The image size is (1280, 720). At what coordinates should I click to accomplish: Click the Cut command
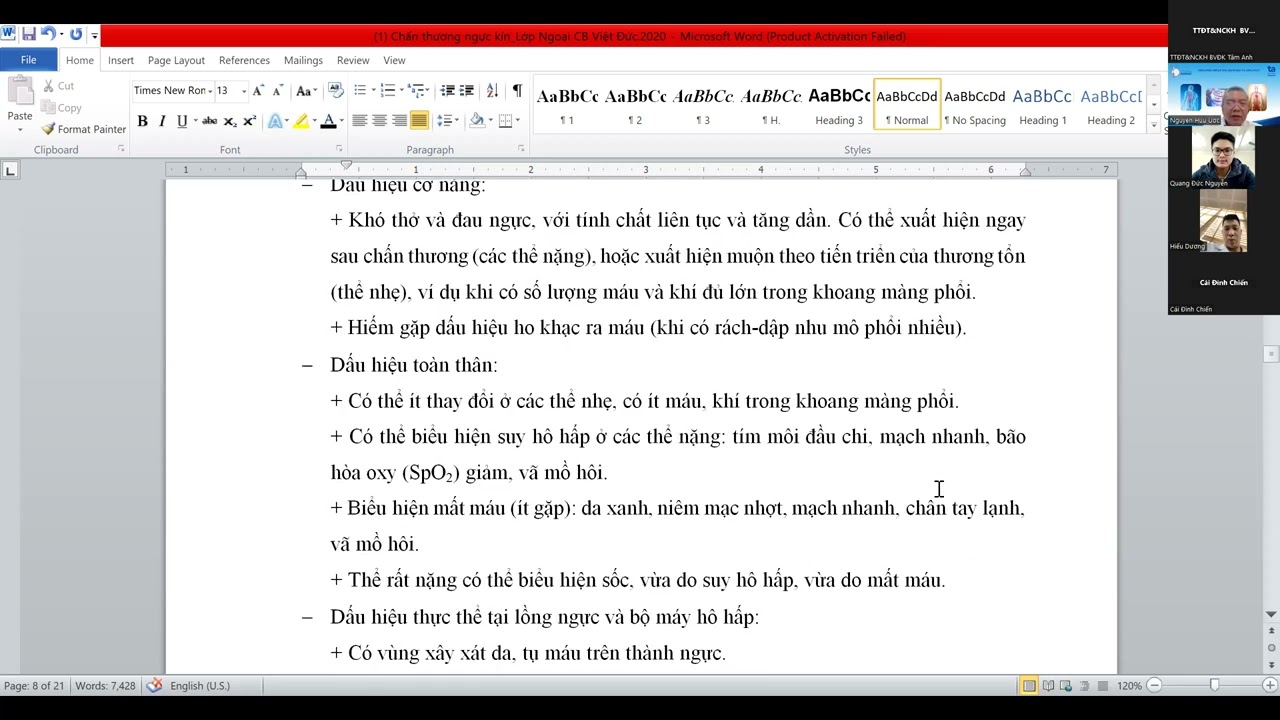59,87
